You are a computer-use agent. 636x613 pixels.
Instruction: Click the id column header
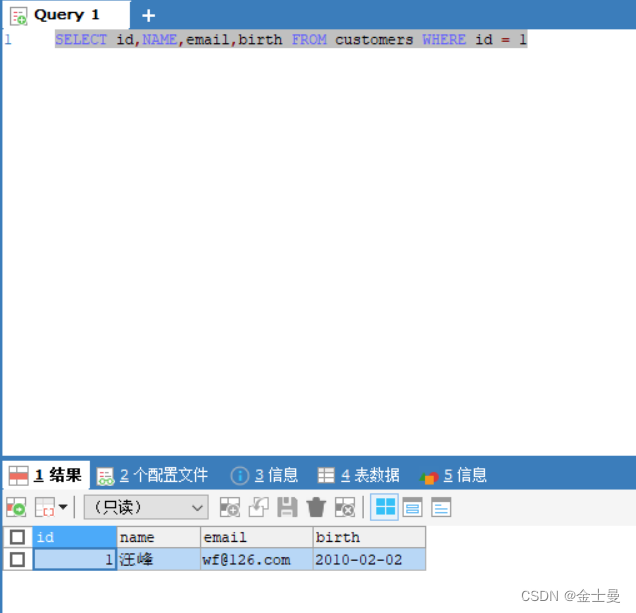tap(75, 537)
